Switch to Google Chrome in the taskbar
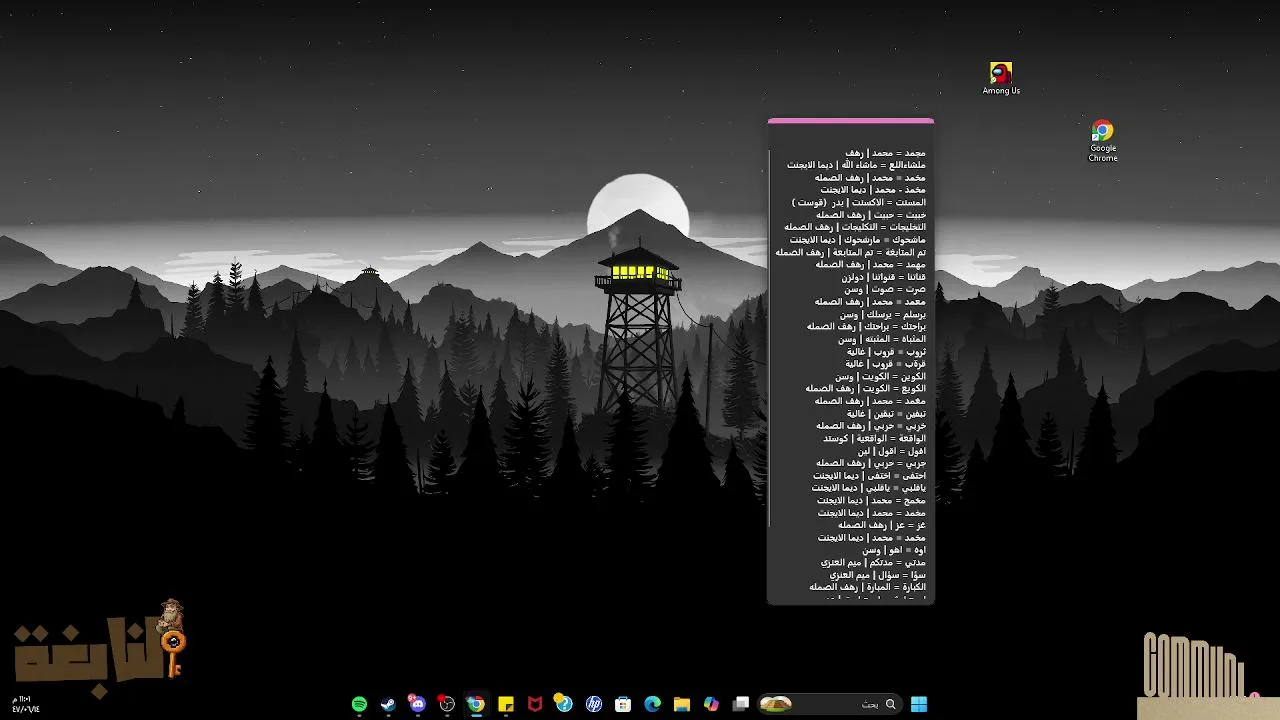The image size is (1280, 720). (x=476, y=704)
